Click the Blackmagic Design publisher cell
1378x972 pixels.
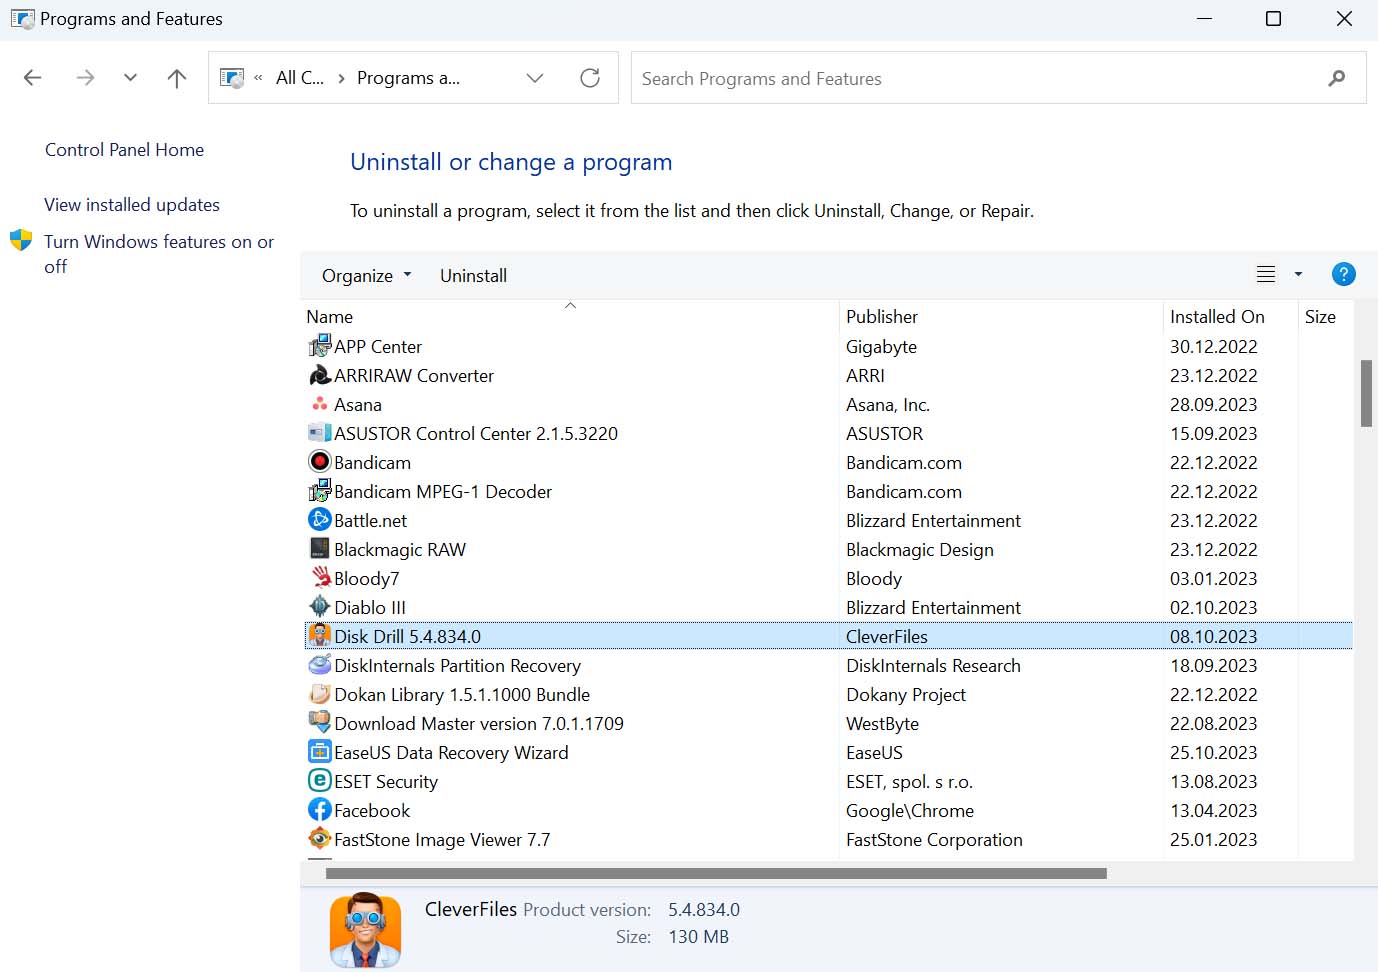tap(919, 550)
